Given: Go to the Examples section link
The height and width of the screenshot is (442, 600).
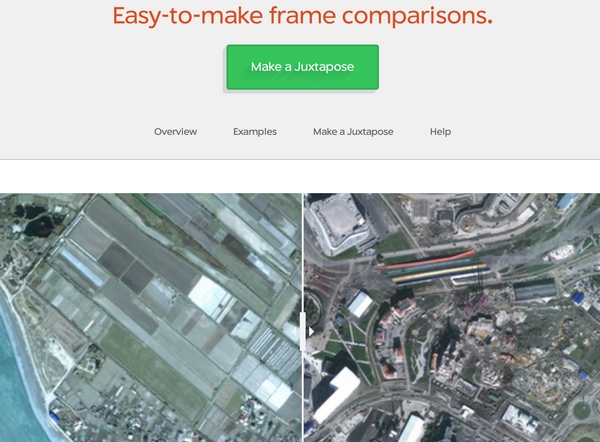Looking at the screenshot, I should point(255,132).
